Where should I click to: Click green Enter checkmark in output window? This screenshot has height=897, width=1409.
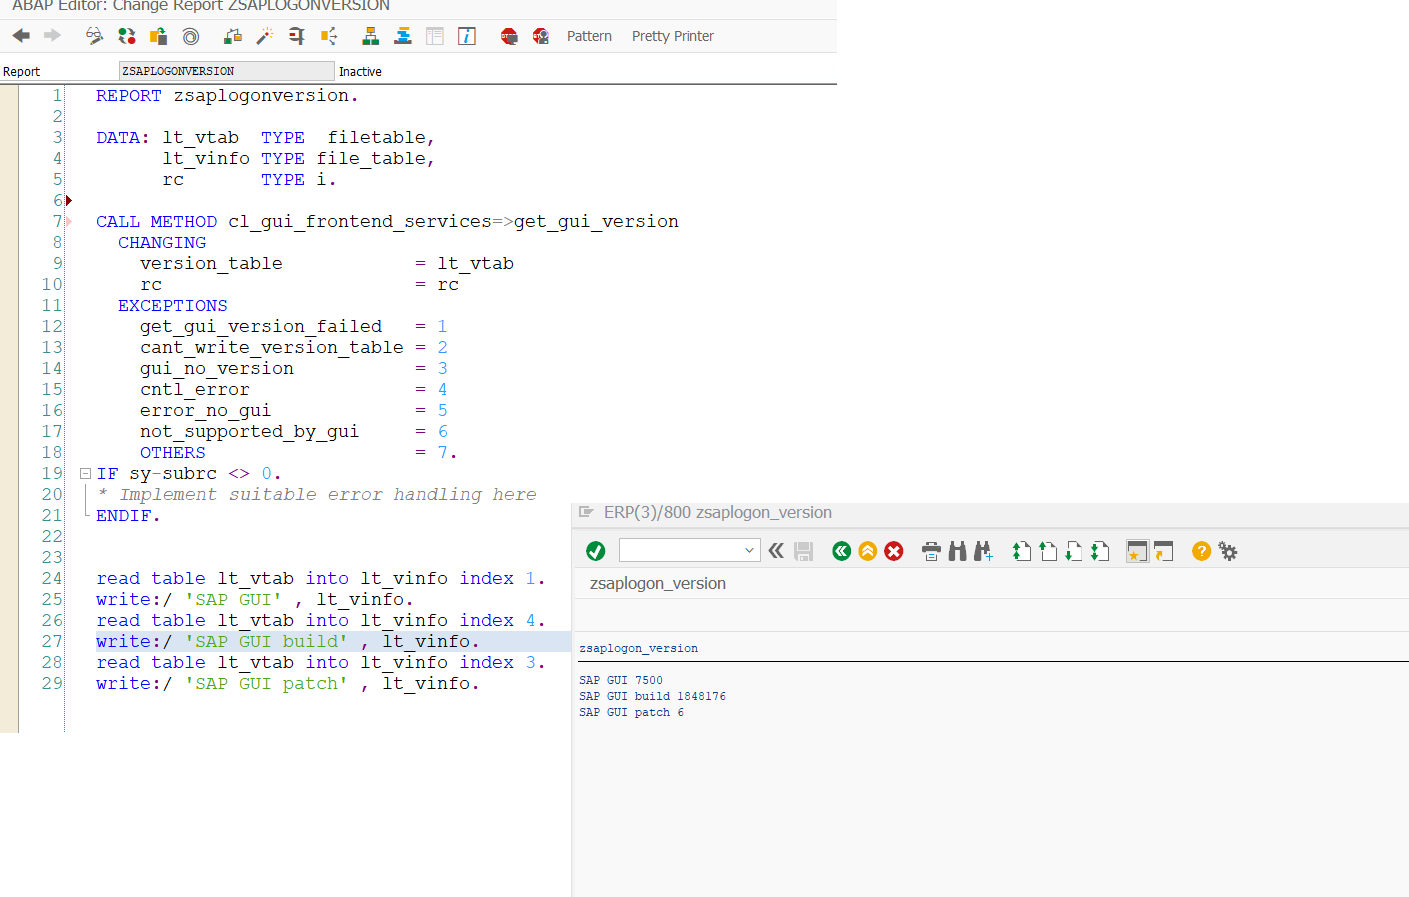tap(596, 551)
